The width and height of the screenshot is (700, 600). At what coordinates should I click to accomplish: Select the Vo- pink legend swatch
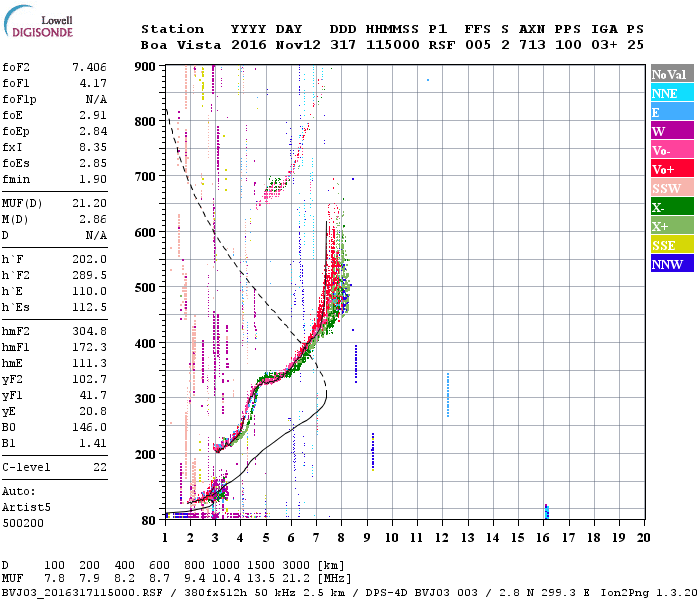pyautogui.click(x=672, y=150)
